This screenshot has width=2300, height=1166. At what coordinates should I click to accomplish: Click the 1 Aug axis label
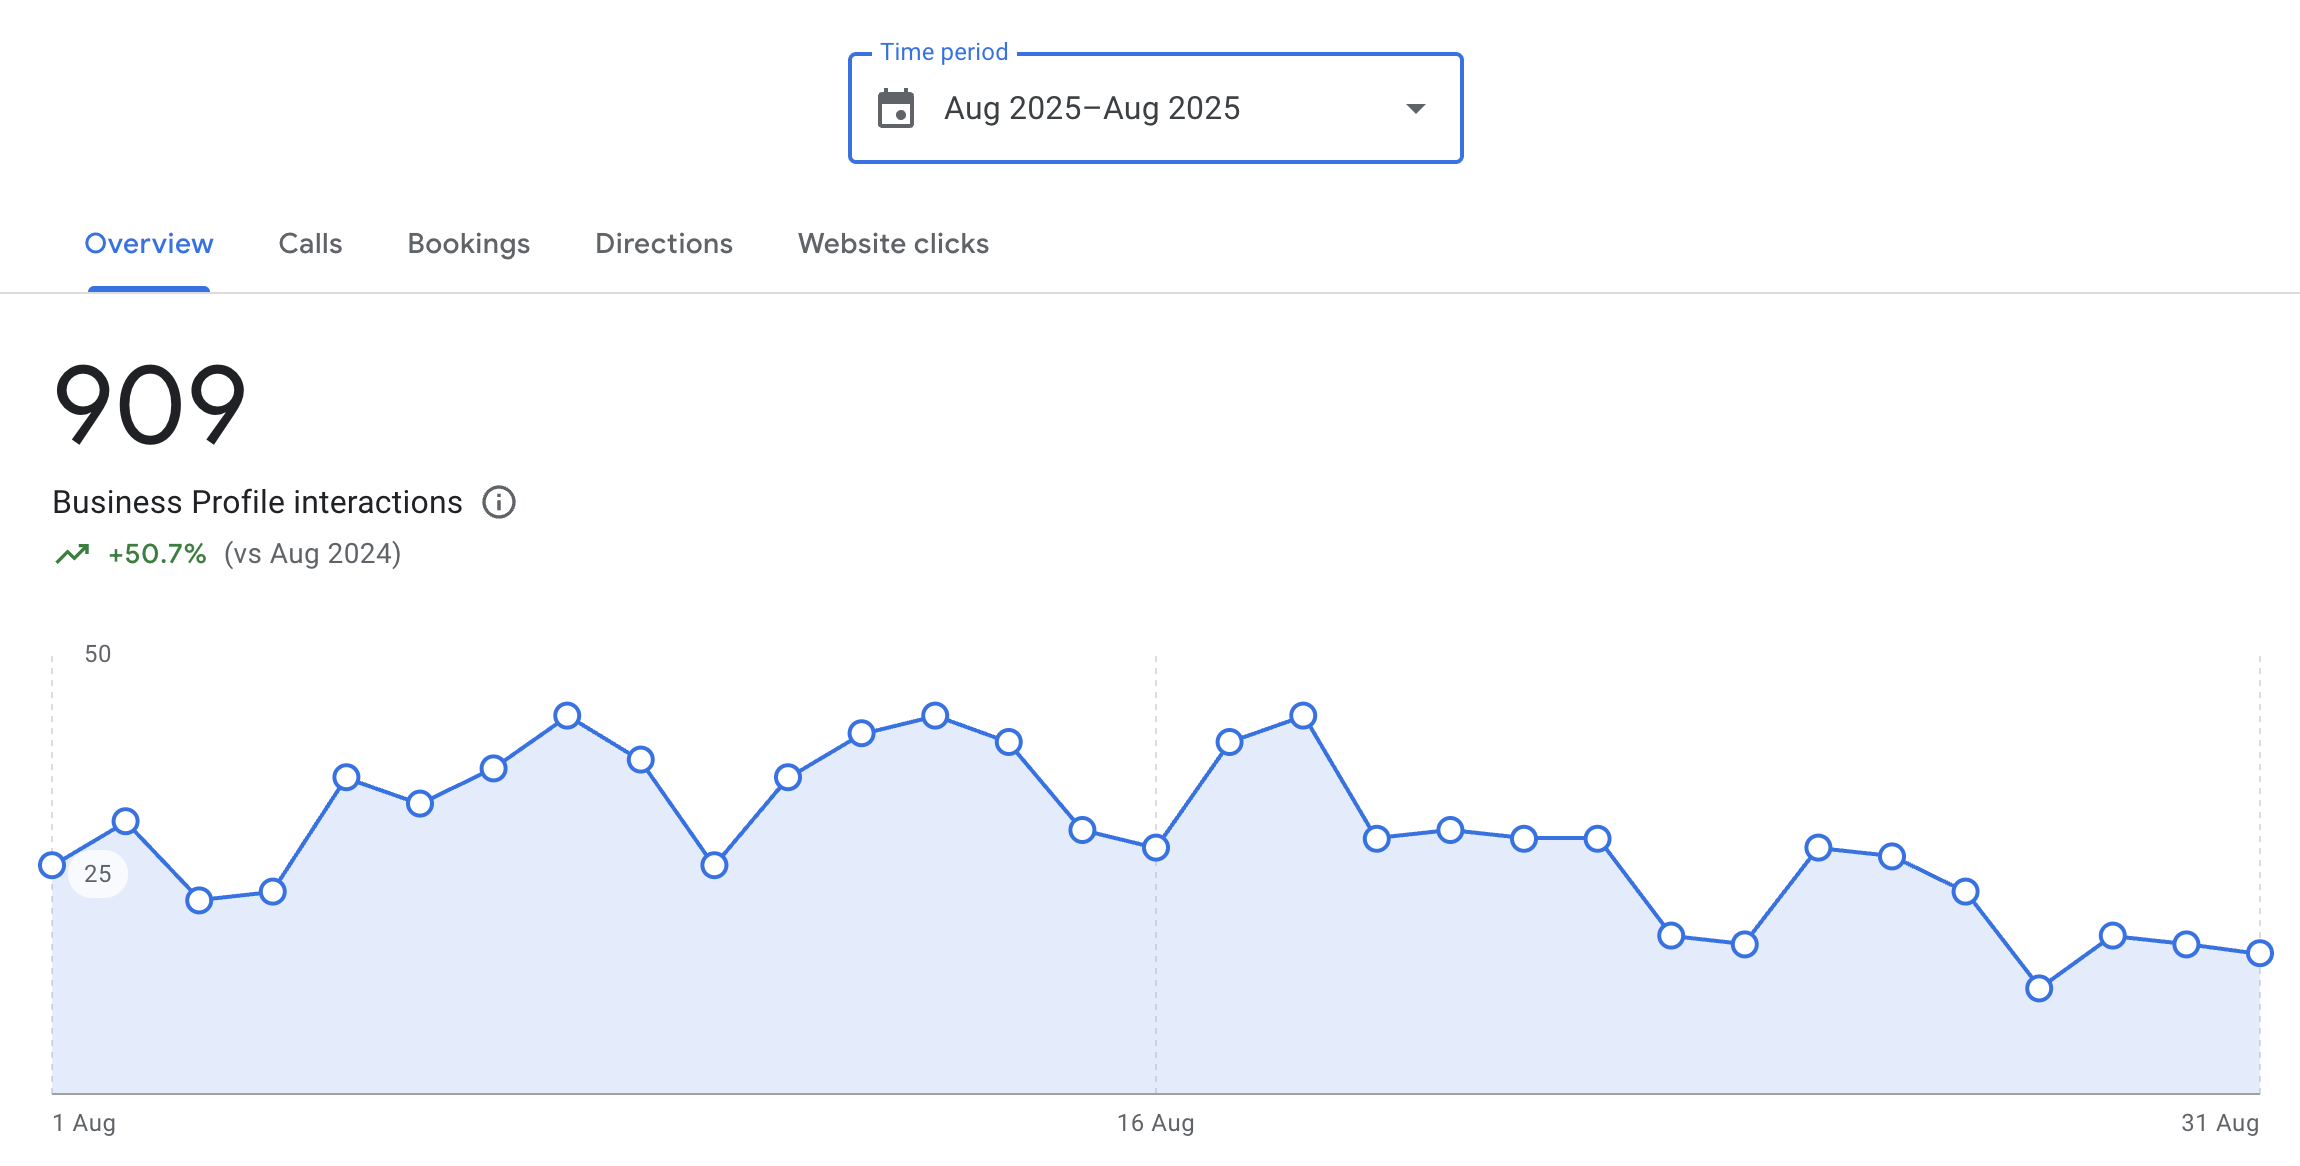84,1123
